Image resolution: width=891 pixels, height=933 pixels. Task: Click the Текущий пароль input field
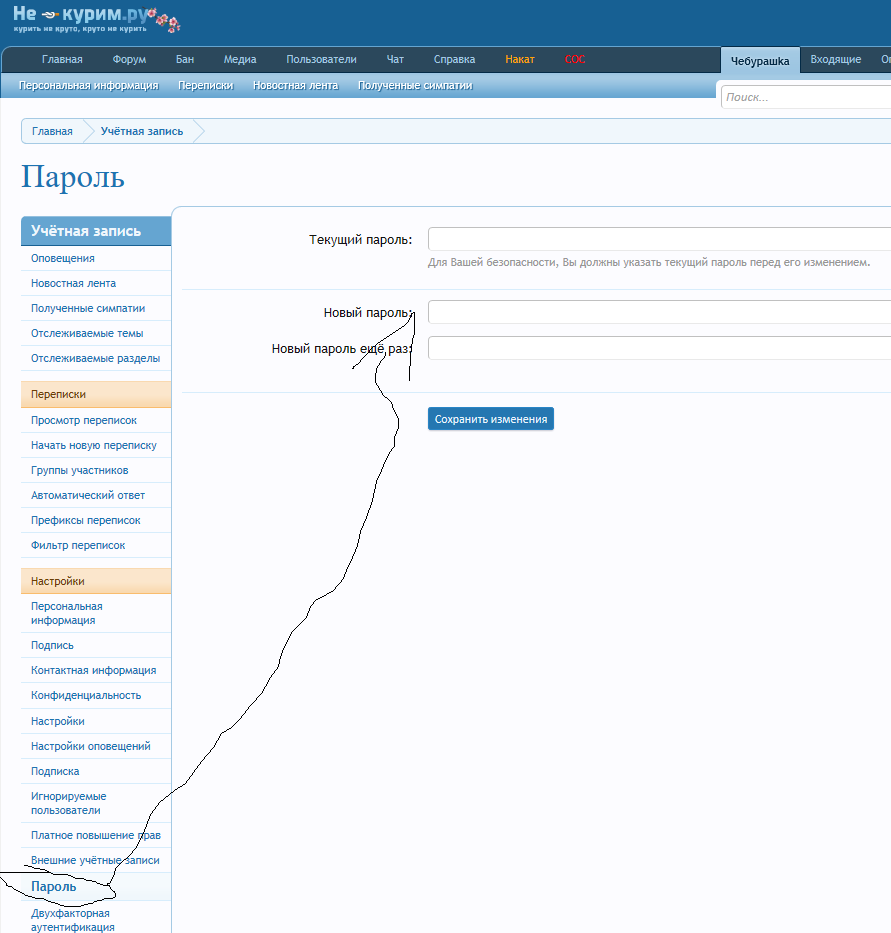pyautogui.click(x=659, y=239)
